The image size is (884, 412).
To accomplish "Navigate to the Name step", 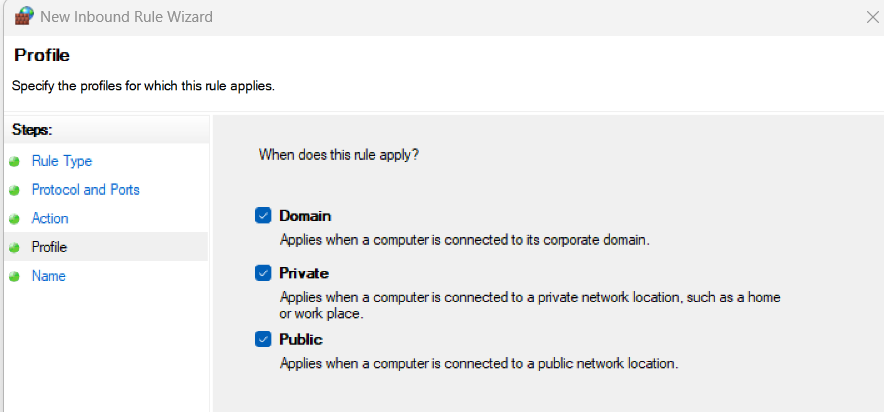I will tap(49, 276).
